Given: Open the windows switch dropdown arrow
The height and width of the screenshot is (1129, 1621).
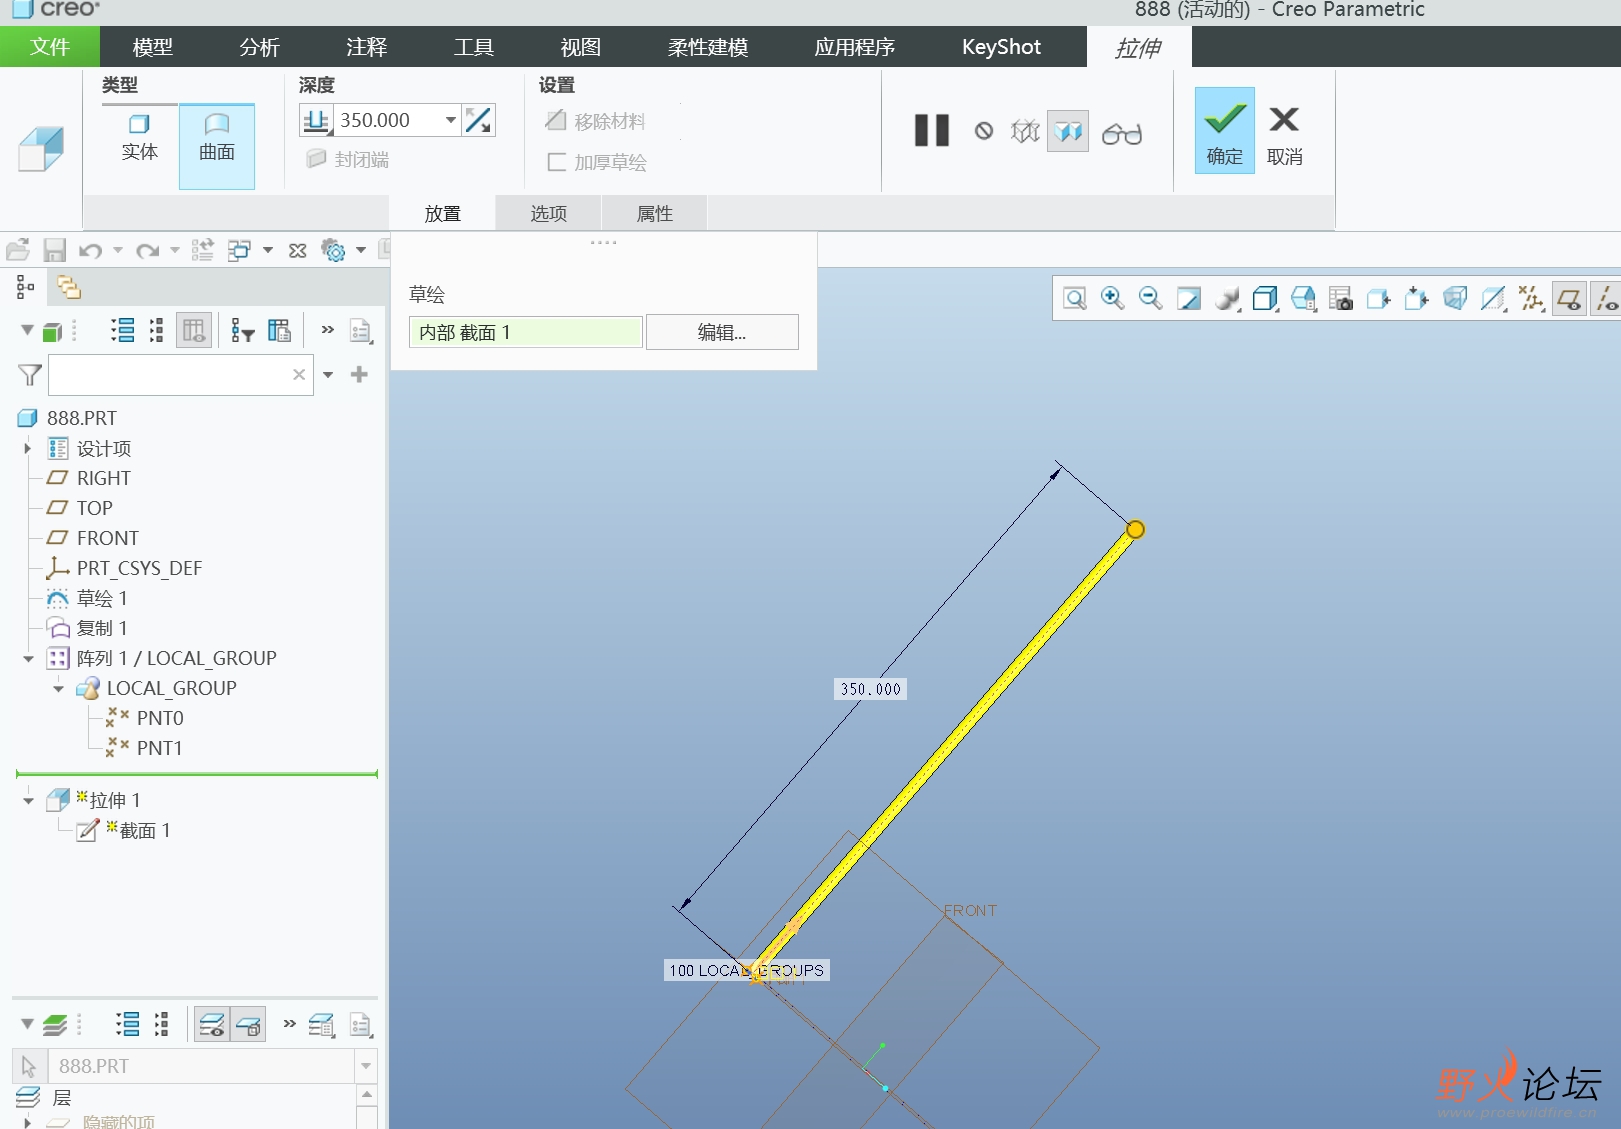Looking at the screenshot, I should [x=268, y=250].
